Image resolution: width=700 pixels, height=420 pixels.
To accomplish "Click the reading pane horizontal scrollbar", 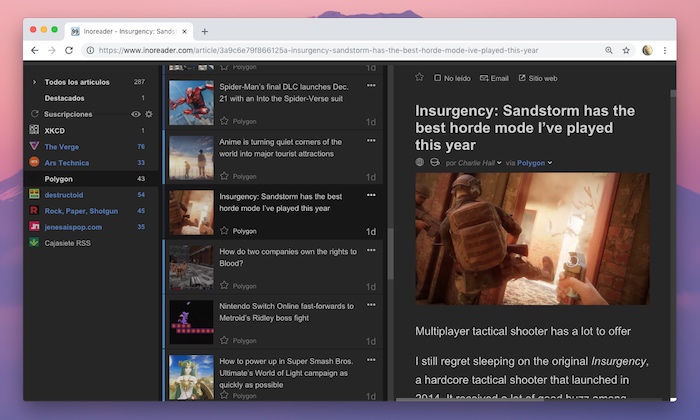I will click(x=469, y=399).
